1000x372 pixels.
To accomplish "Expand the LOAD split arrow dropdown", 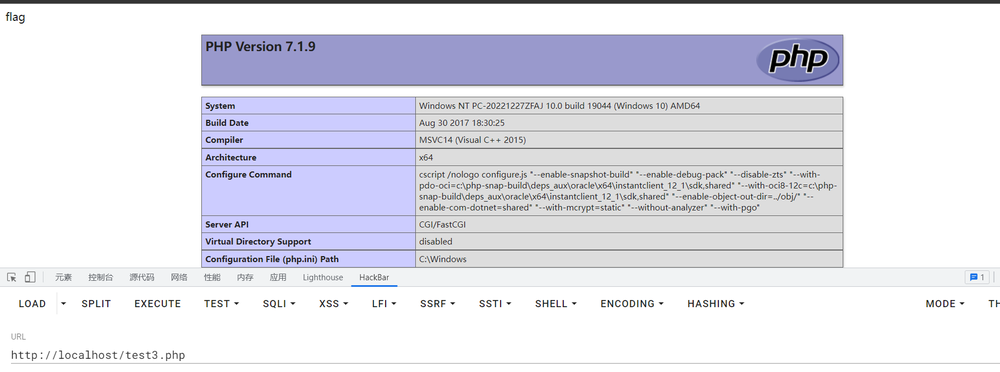I will click(x=63, y=304).
